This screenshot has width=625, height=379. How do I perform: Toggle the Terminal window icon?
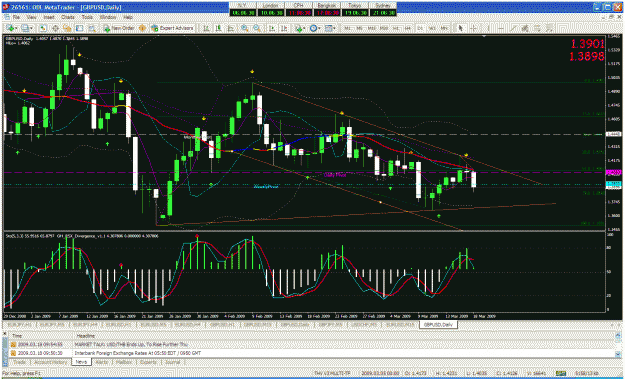click(79, 28)
